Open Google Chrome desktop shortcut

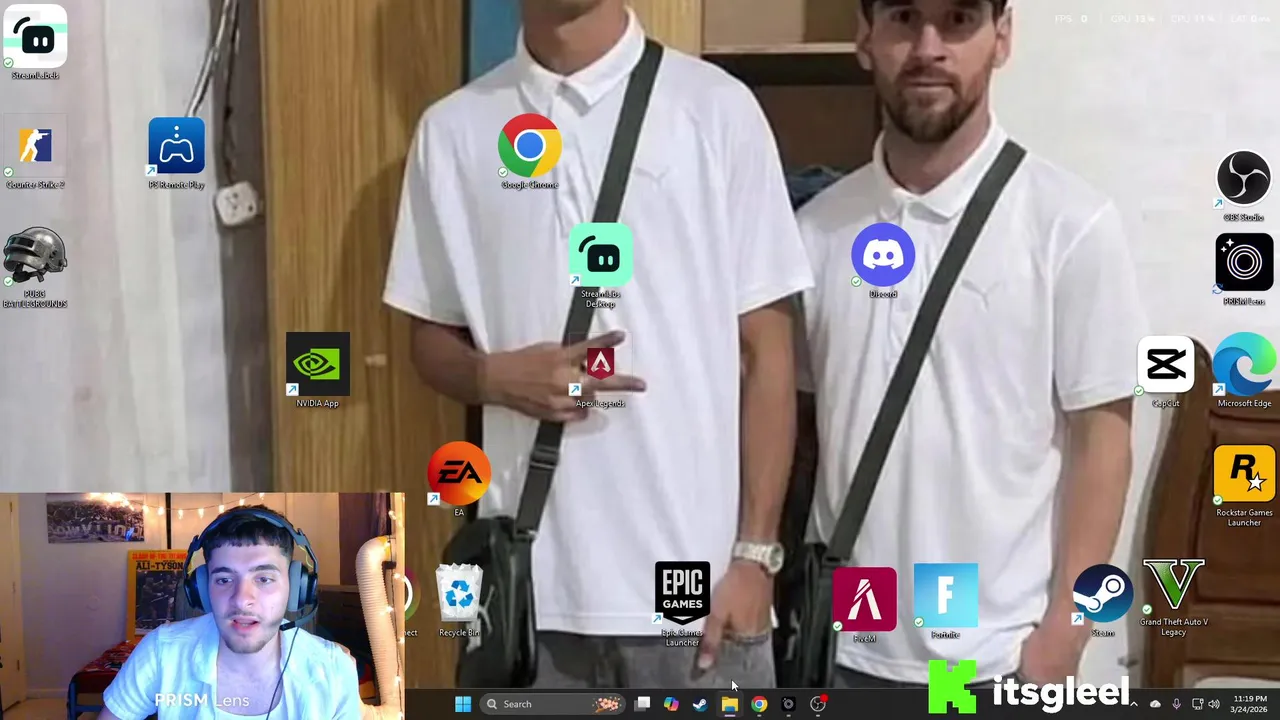tap(529, 152)
